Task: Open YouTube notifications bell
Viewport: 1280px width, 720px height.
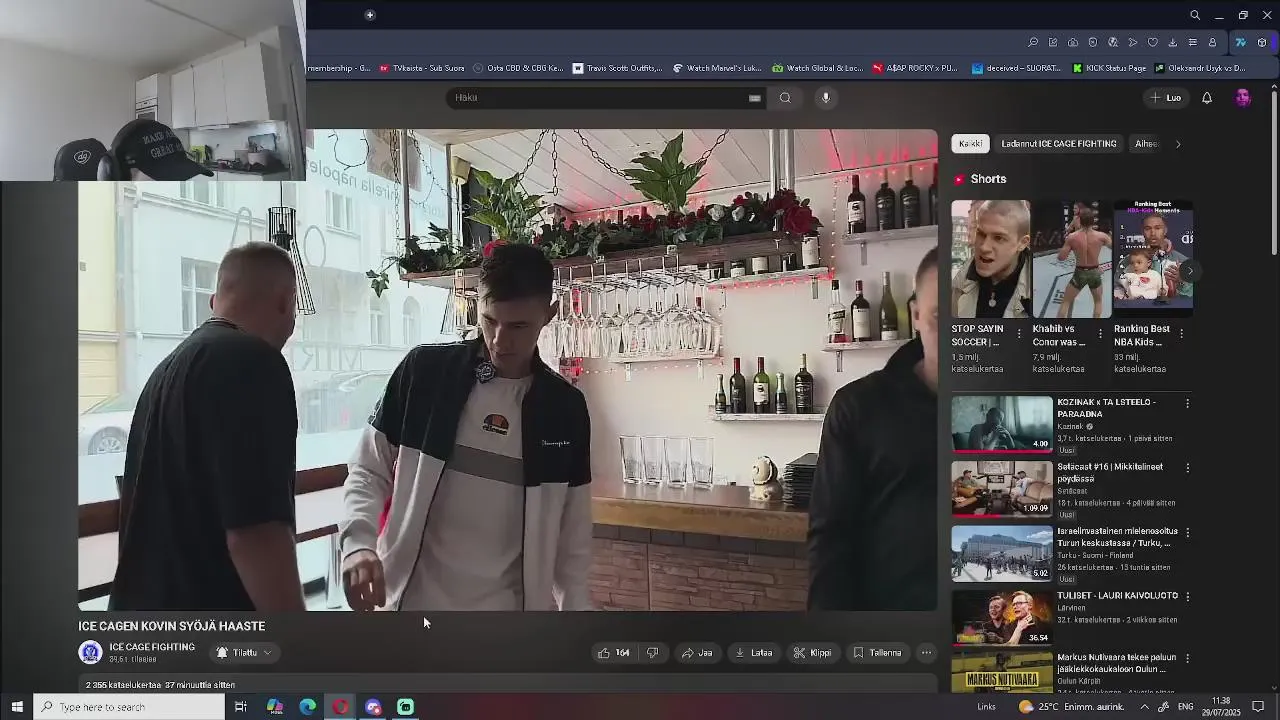Action: [1207, 98]
